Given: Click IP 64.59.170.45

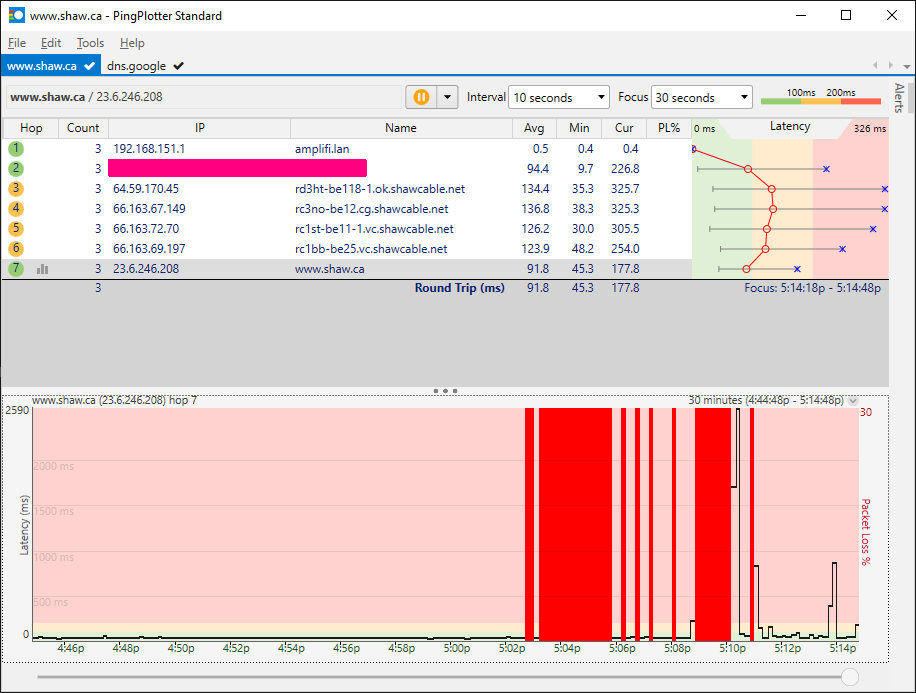Looking at the screenshot, I should click(x=146, y=189).
